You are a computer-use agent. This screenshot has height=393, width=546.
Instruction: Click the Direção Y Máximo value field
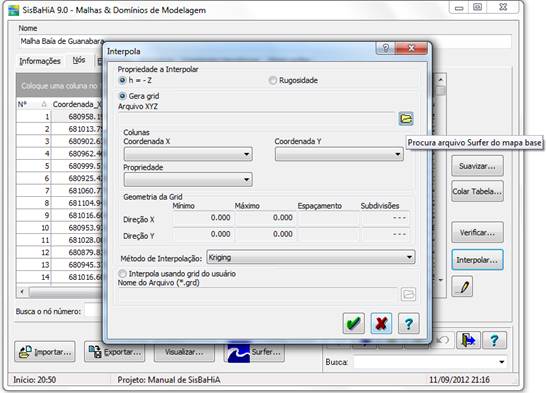click(265, 234)
